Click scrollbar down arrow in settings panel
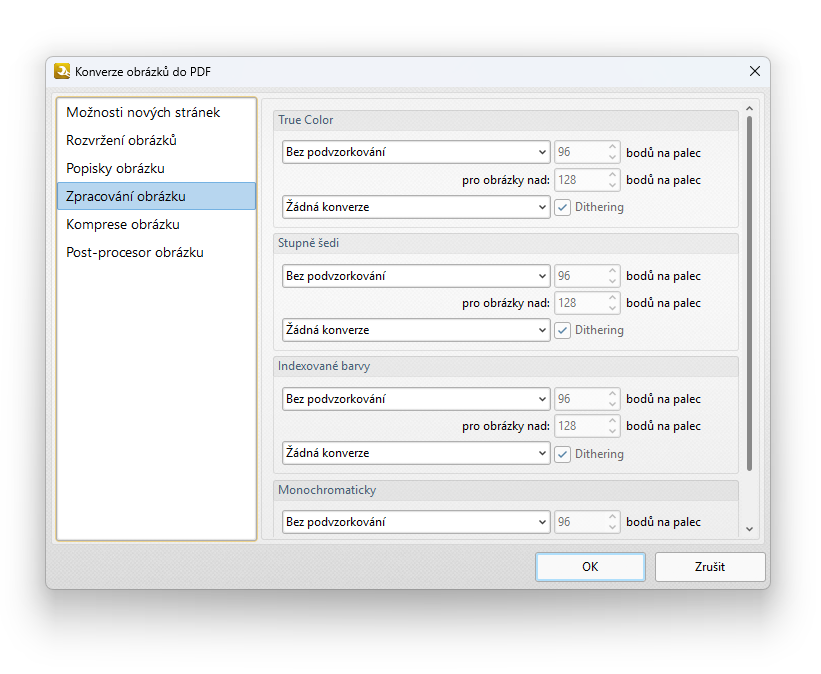Viewport: 821px width, 674px height. coord(749,529)
